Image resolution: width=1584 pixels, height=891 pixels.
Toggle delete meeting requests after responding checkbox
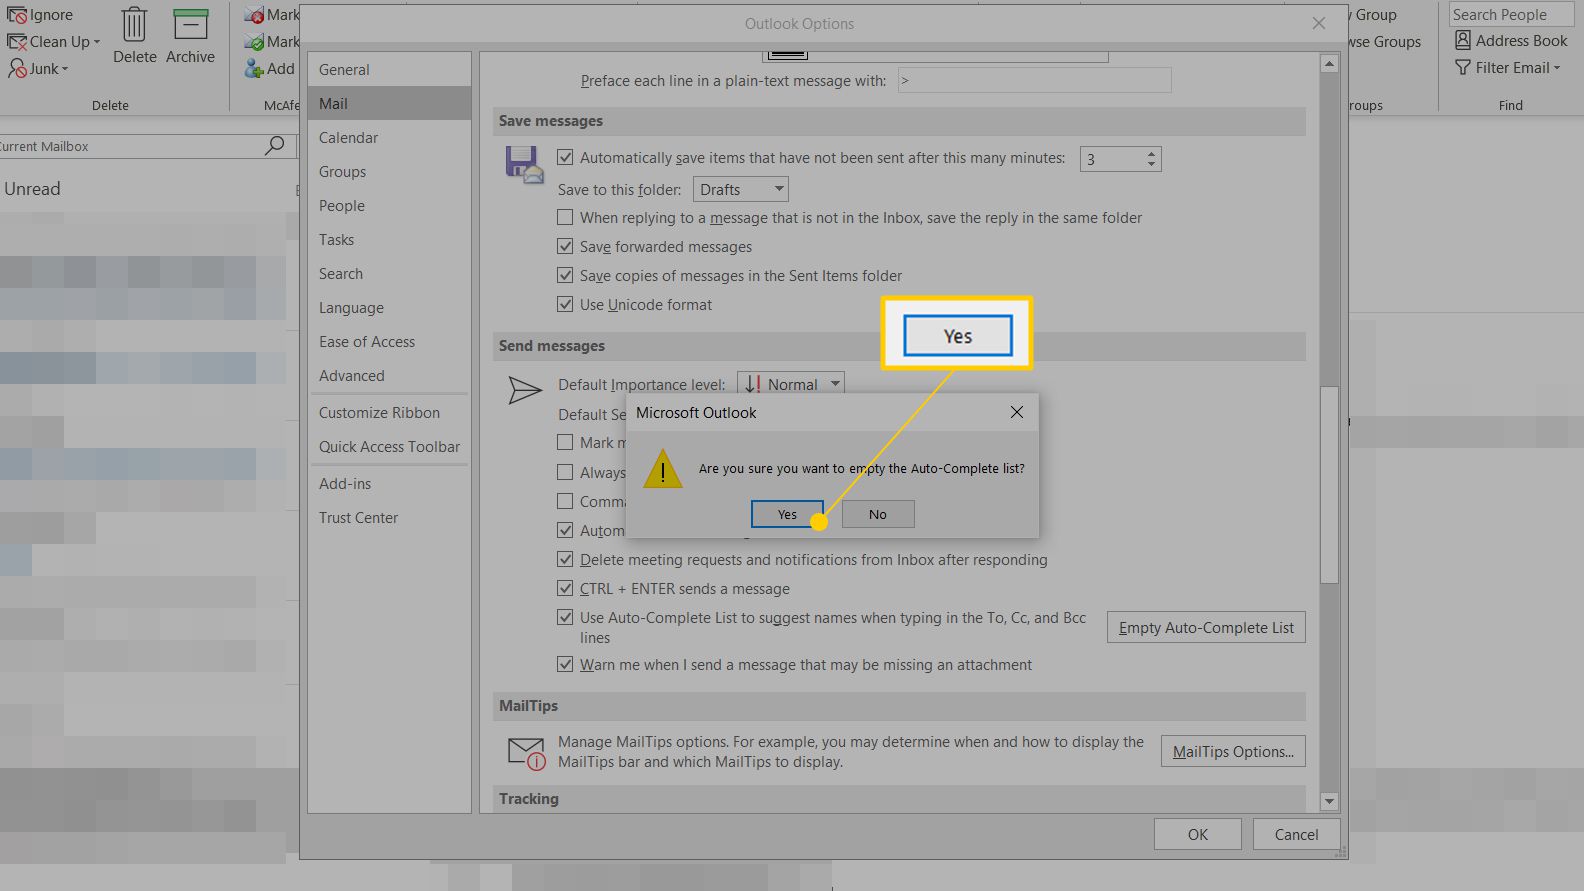565,559
